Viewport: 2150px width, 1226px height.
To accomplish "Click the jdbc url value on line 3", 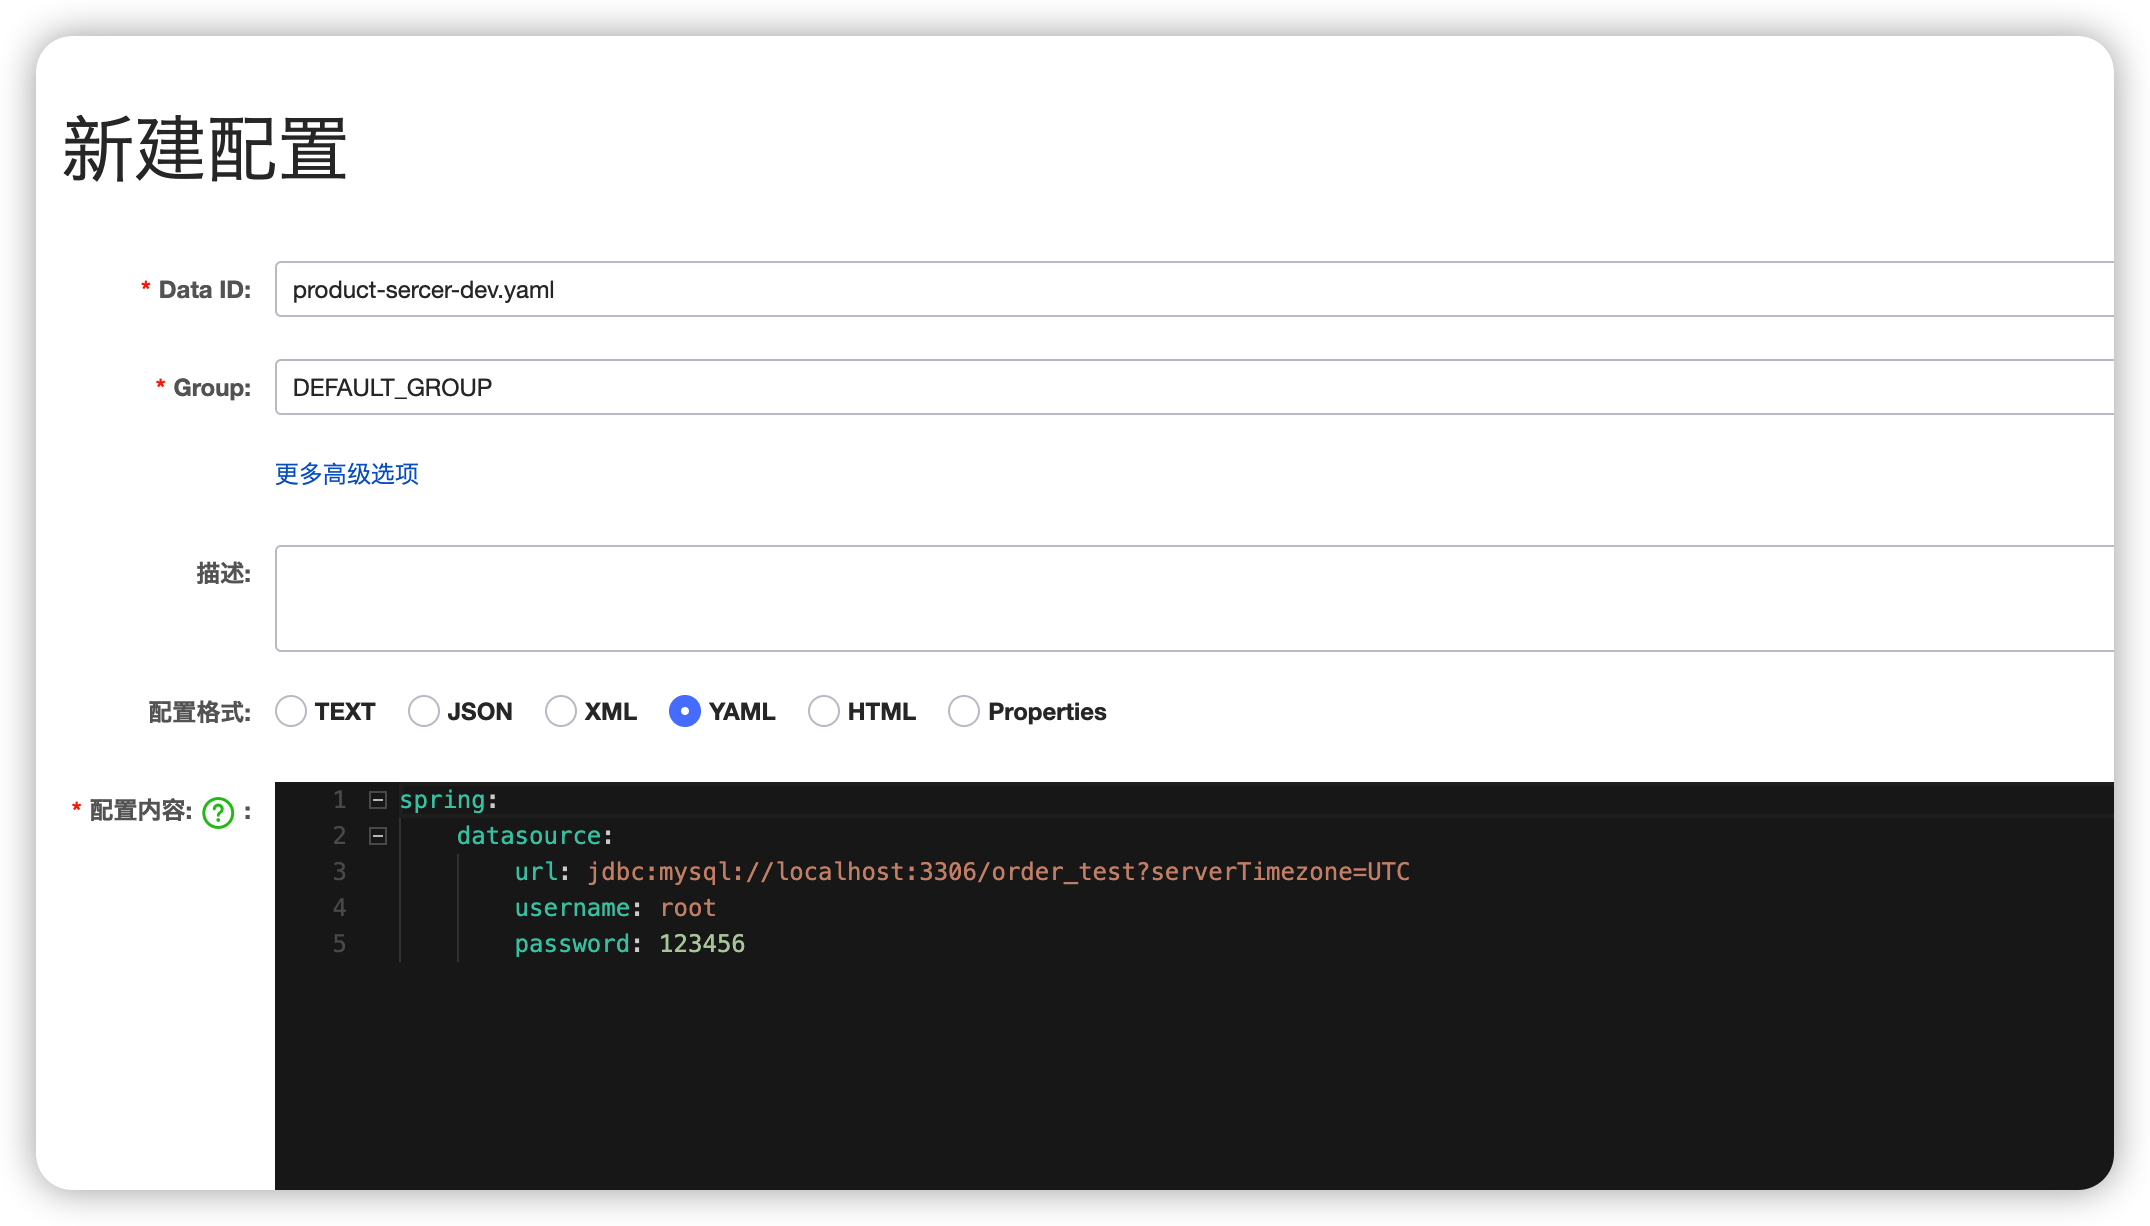I will click(x=998, y=872).
